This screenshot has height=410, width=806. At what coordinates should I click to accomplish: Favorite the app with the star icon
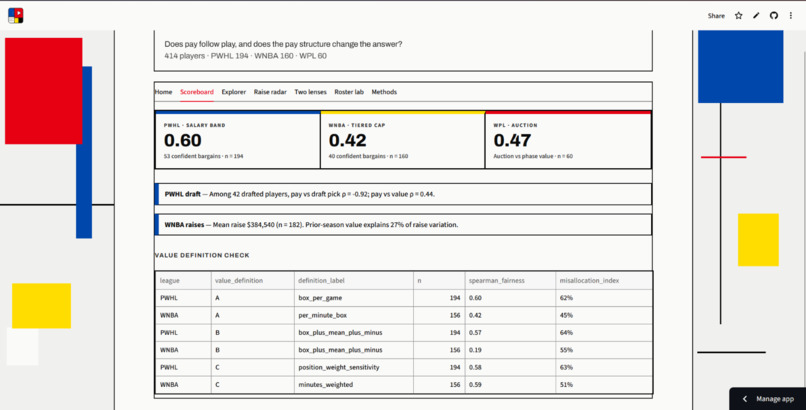click(739, 16)
